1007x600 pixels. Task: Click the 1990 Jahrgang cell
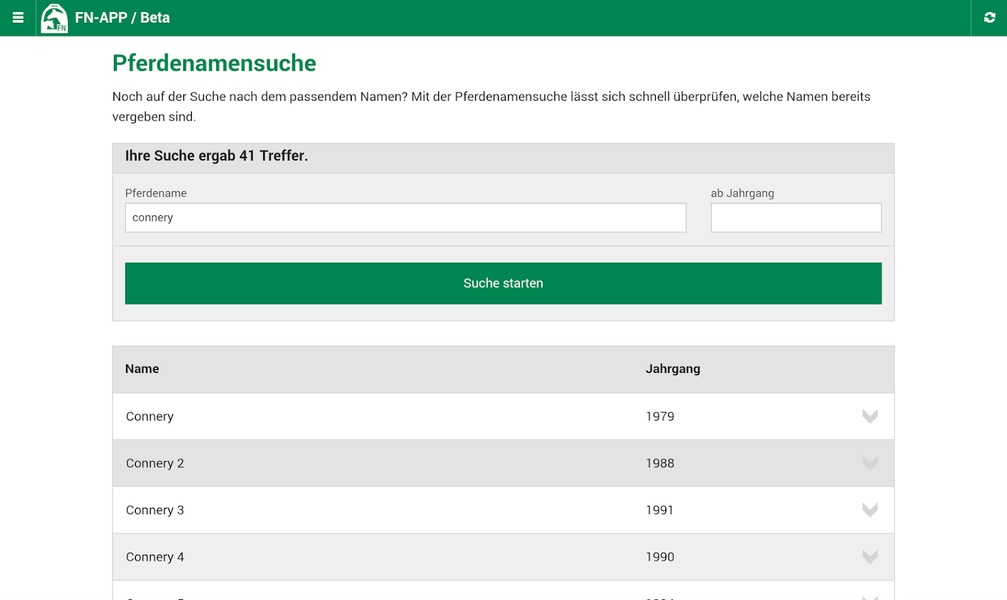click(660, 557)
